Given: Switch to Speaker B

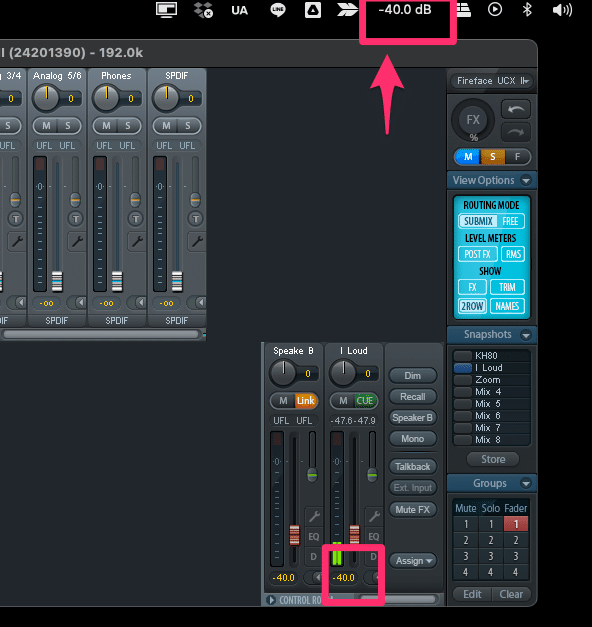Looking at the screenshot, I should 412,418.
